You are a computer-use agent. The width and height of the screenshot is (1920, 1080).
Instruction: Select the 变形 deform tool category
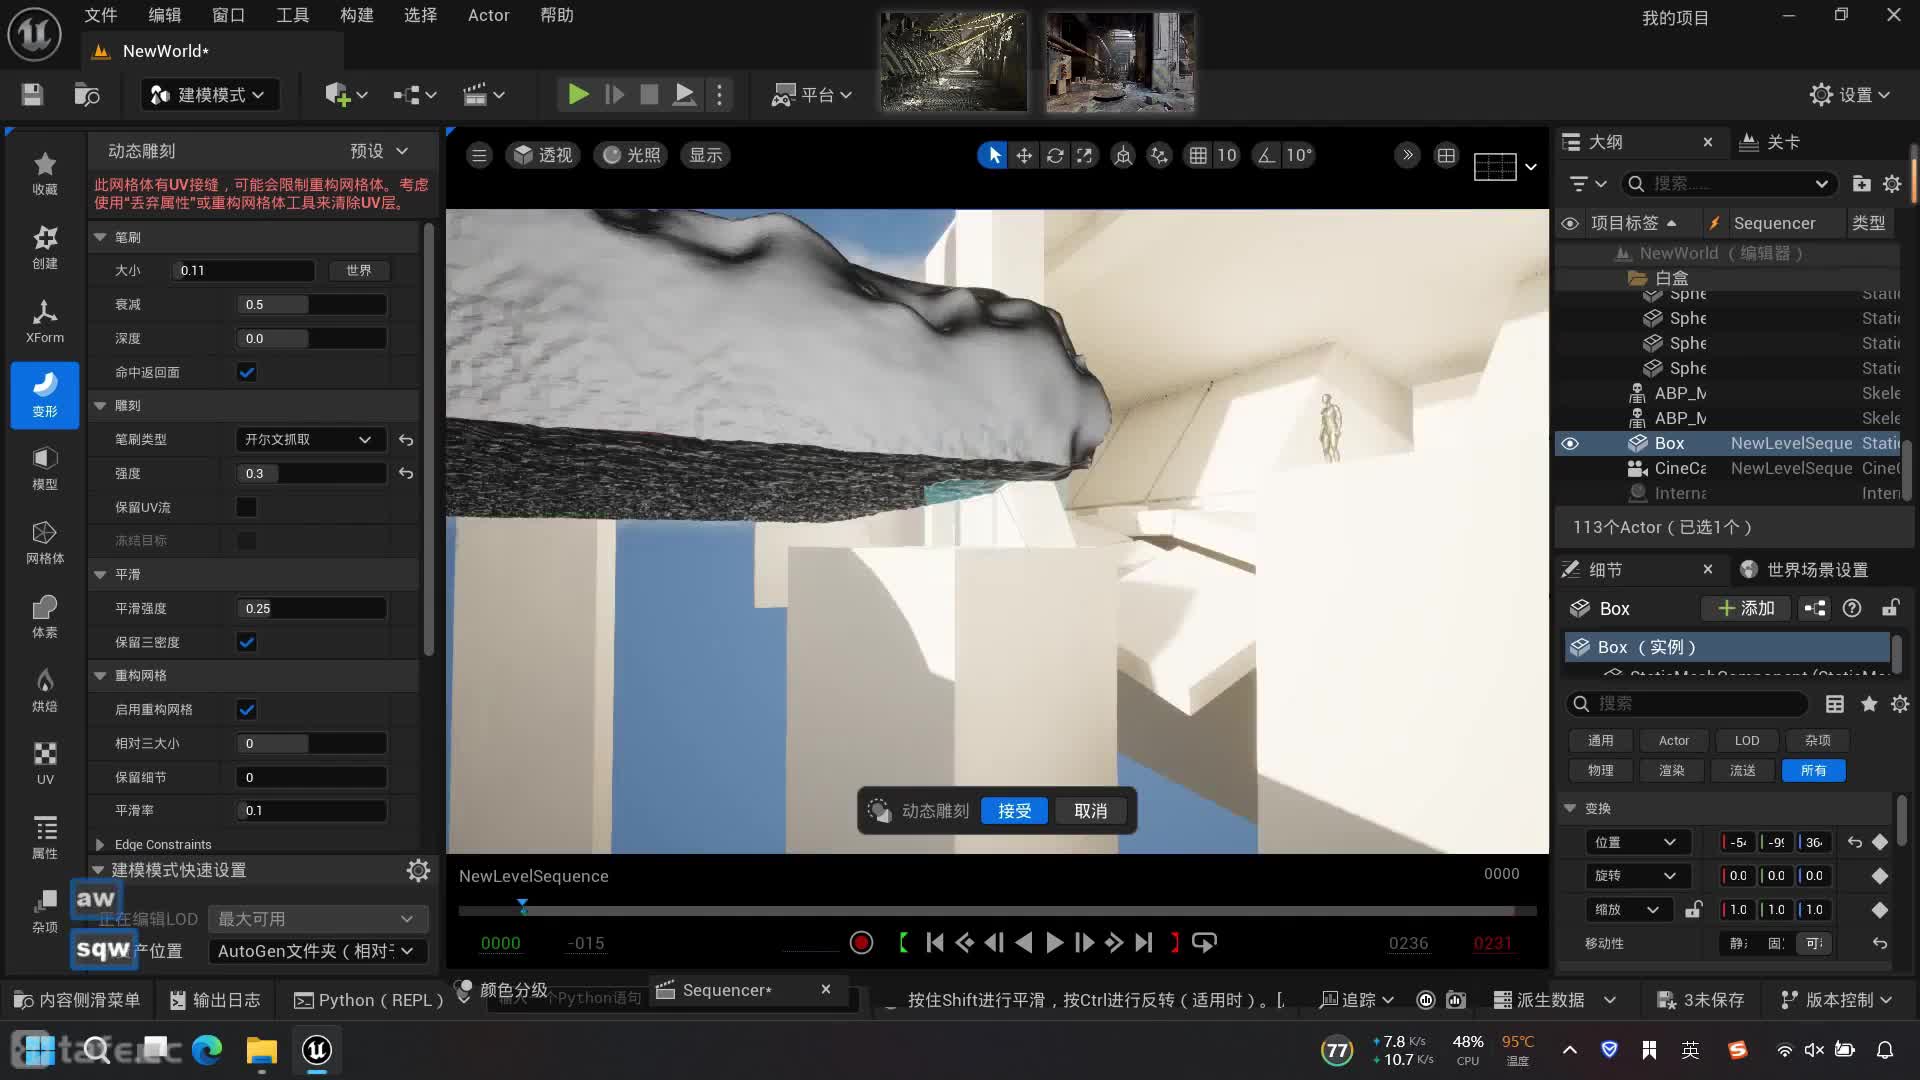tap(45, 395)
